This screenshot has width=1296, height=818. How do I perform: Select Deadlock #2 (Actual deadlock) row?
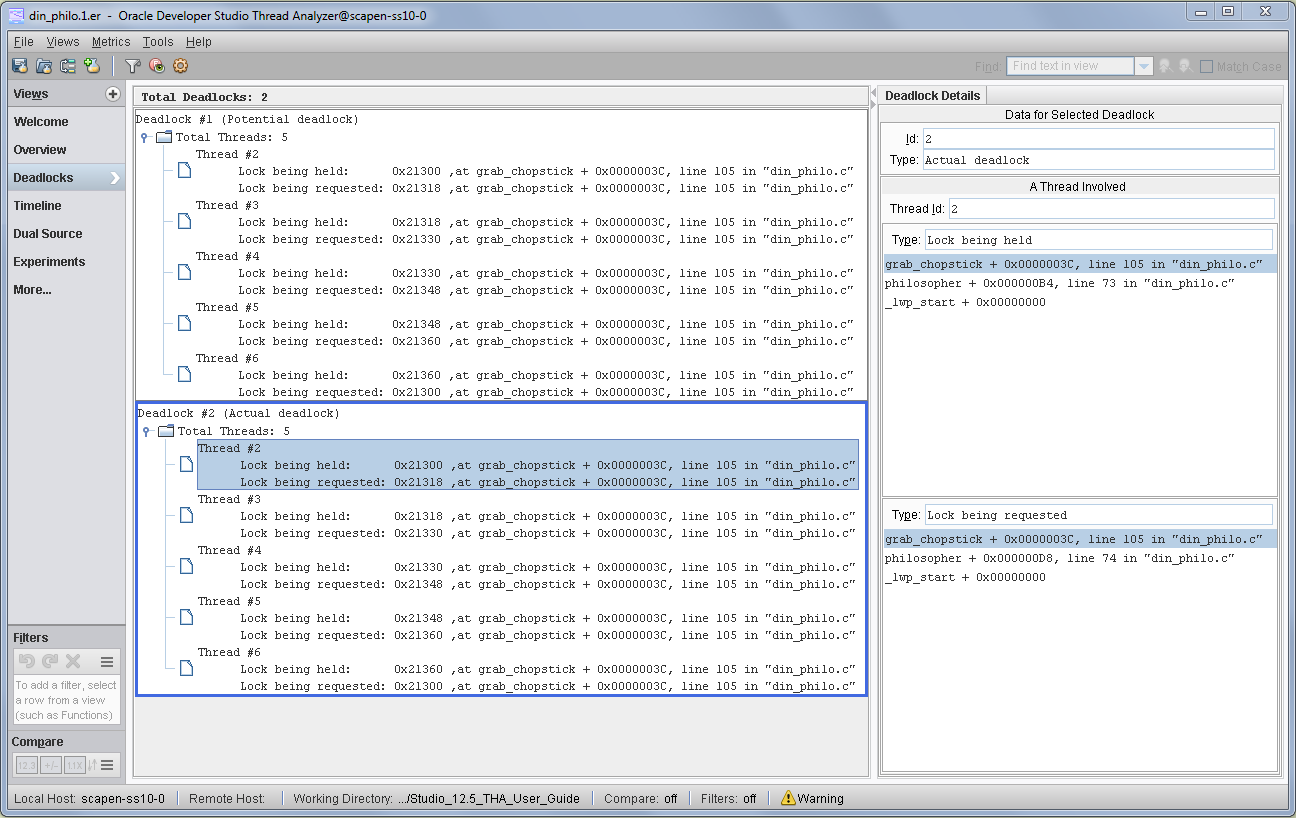tap(239, 413)
